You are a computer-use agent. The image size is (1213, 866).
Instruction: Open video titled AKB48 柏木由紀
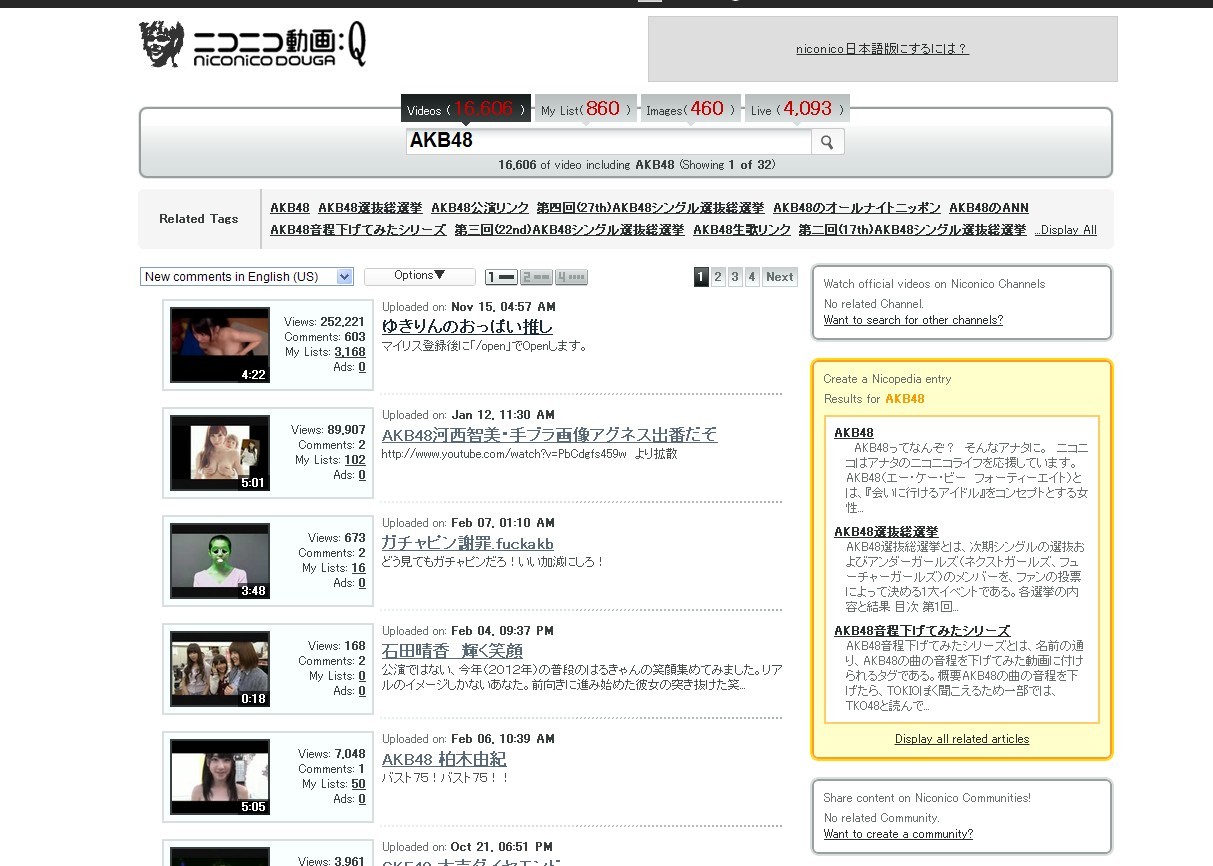pyautogui.click(x=444, y=759)
